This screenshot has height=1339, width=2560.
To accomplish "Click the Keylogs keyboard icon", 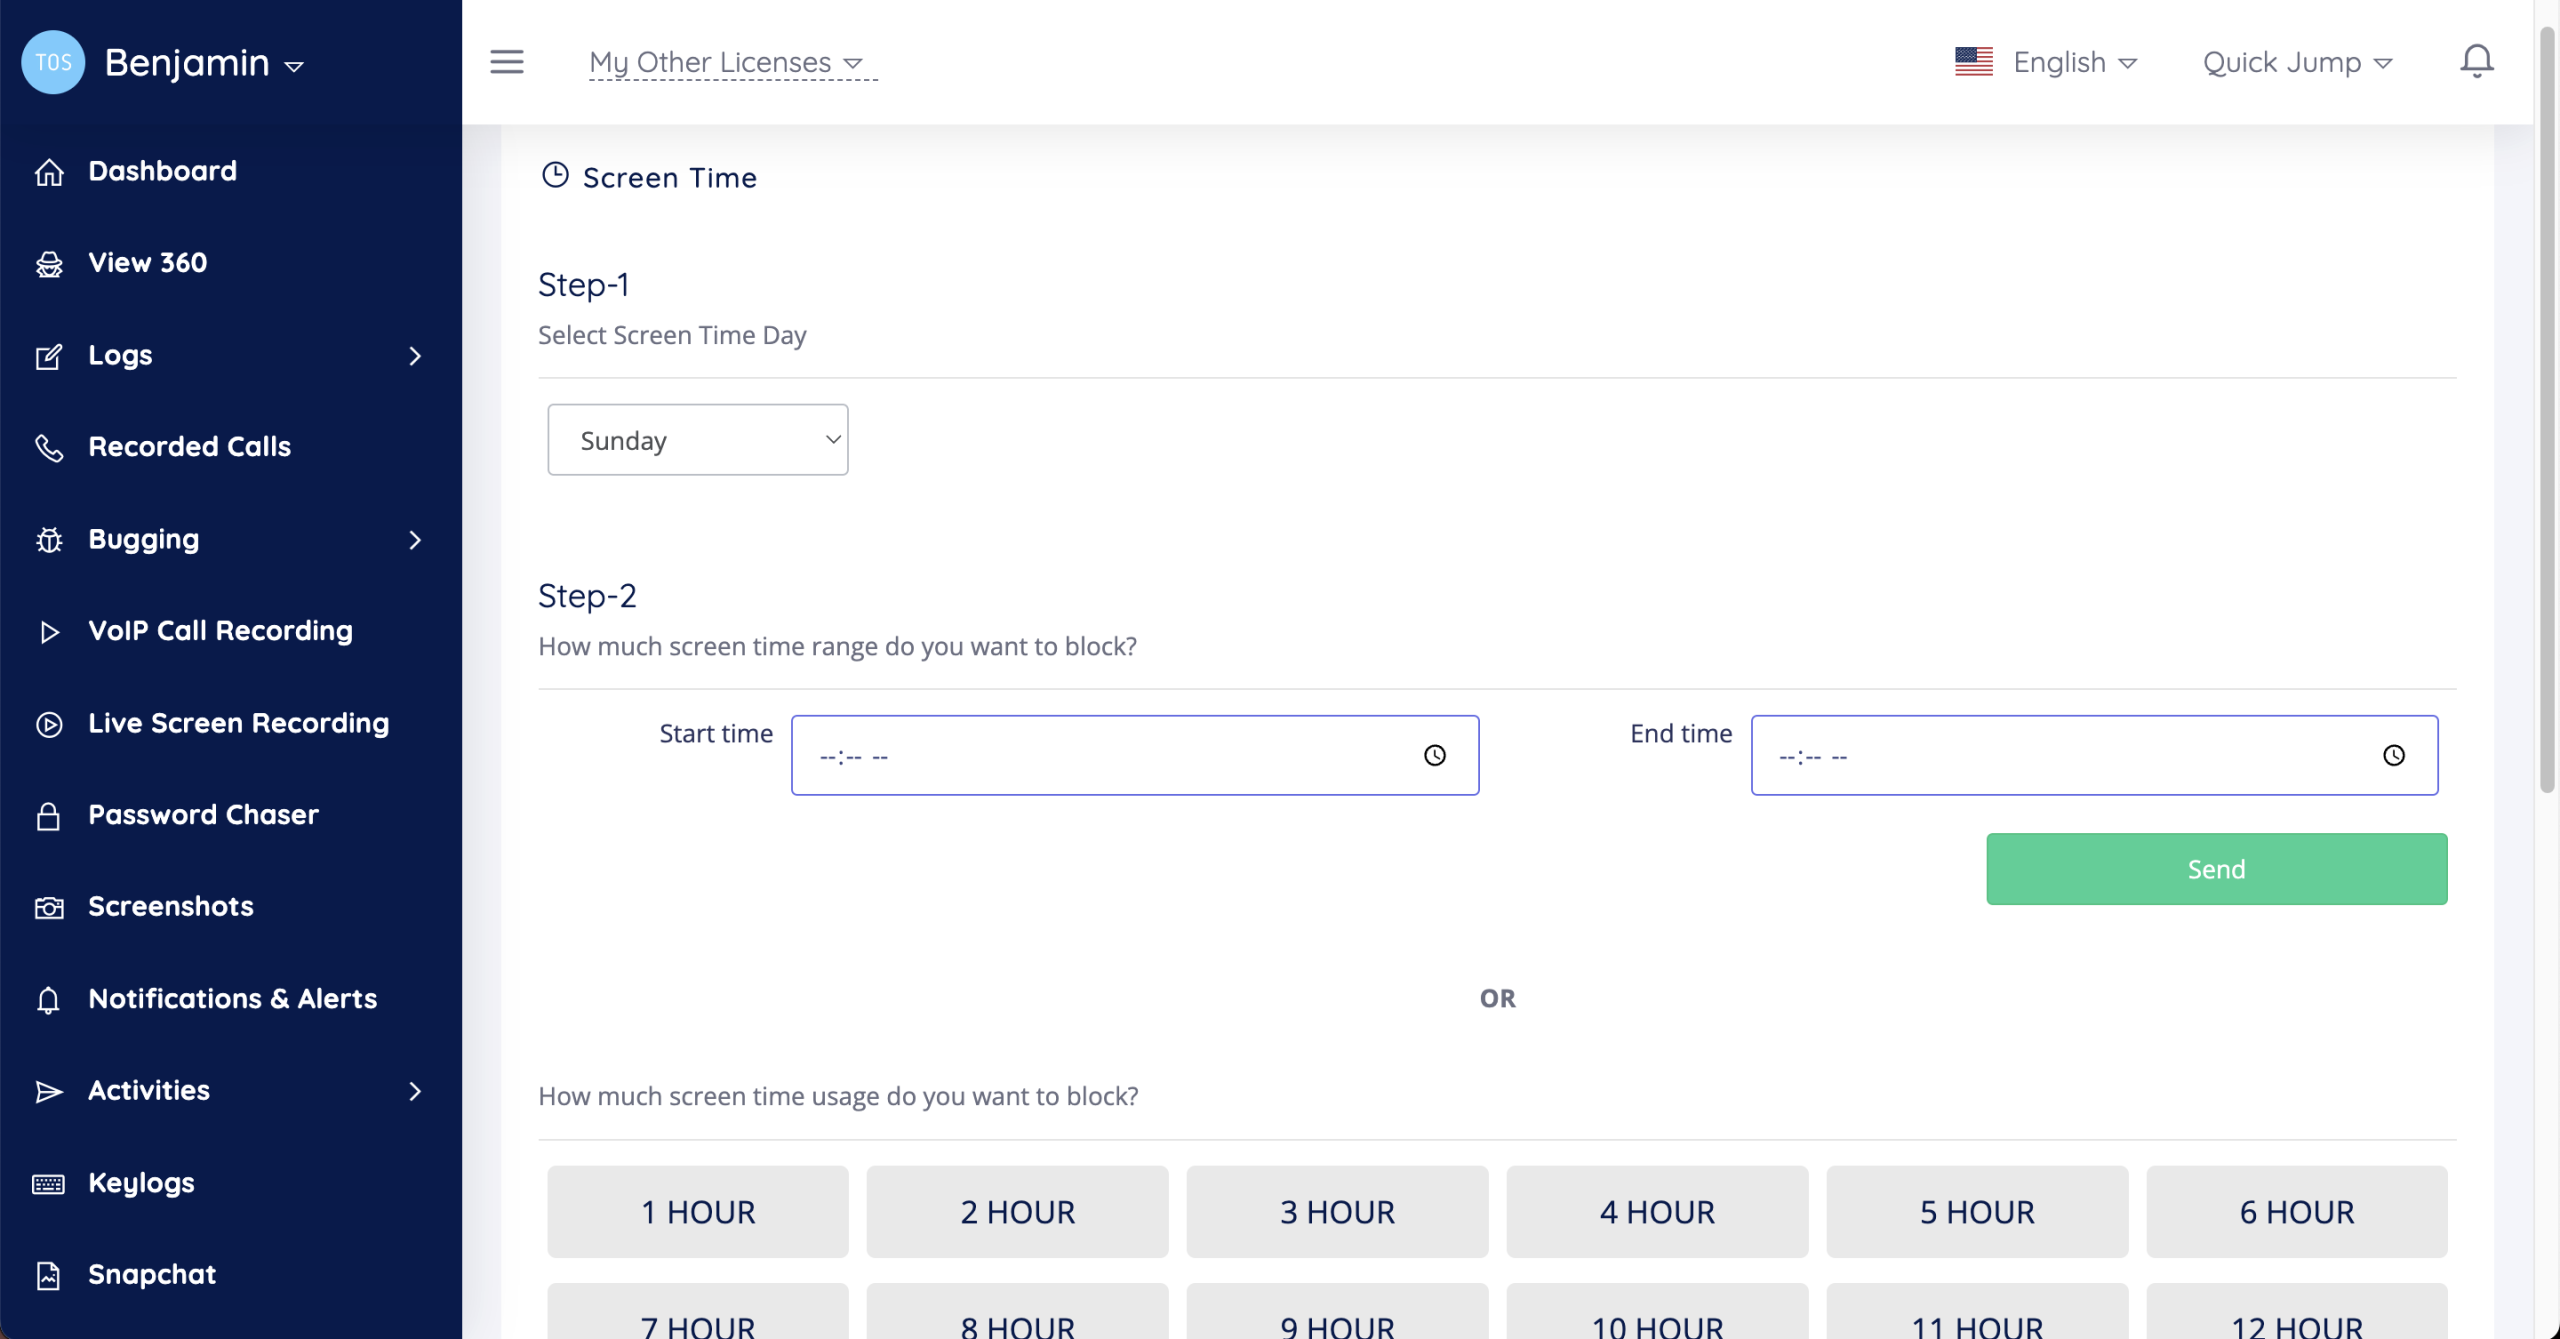I will coord(48,1184).
